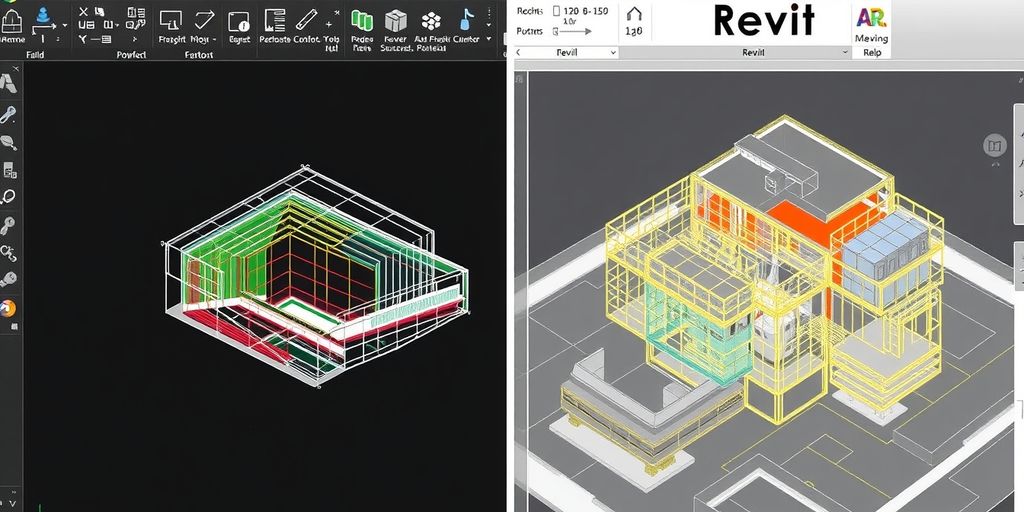The height and width of the screenshot is (512, 1024).
Task: Click the large 'Revit' title text
Action: pos(764,21)
